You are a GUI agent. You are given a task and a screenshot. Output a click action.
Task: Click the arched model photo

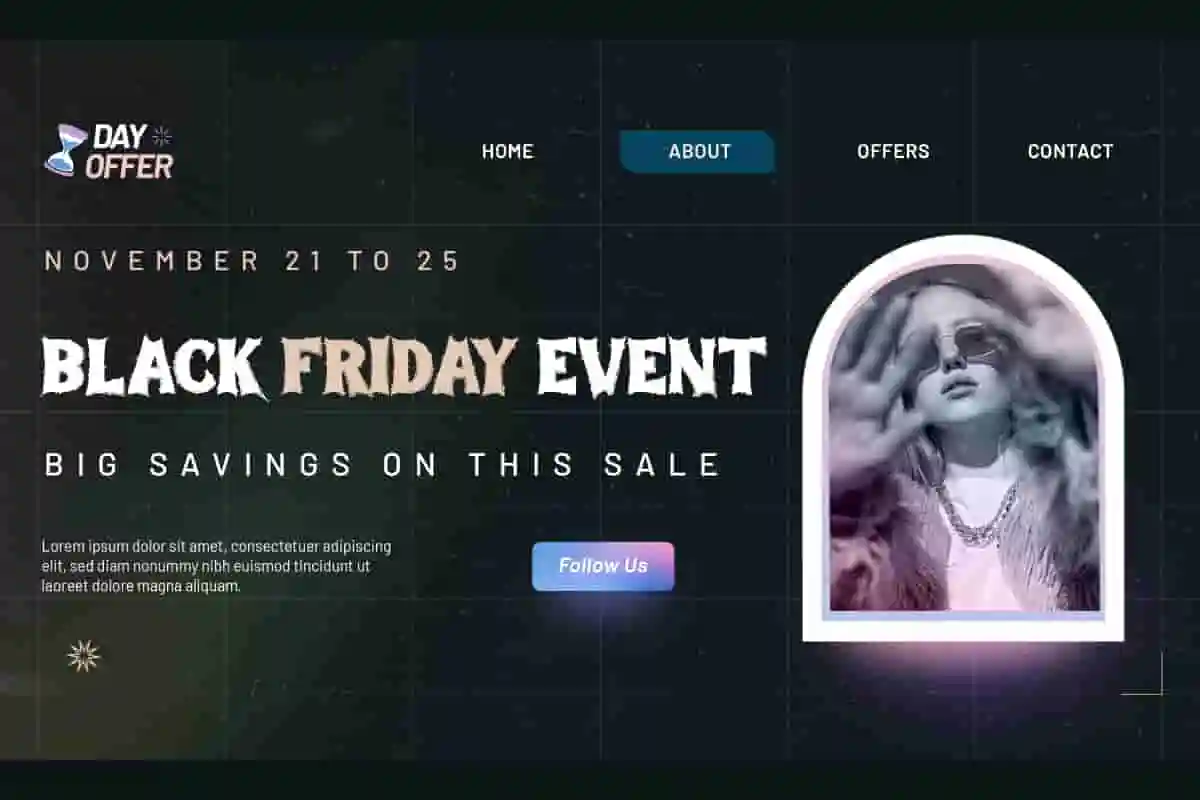pos(964,440)
